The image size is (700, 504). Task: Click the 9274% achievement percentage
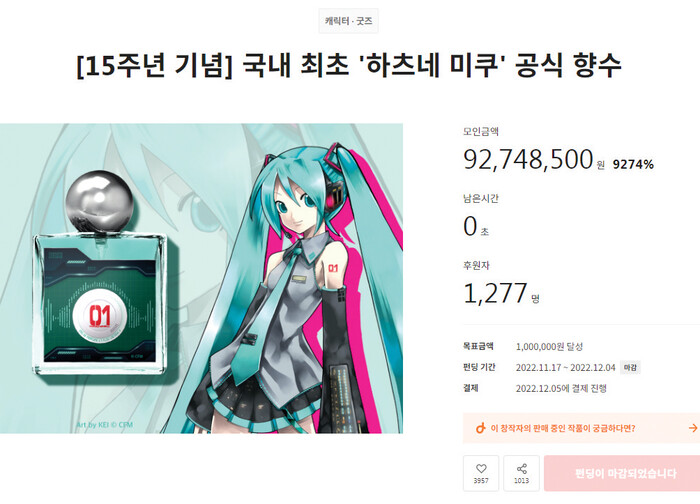pyautogui.click(x=633, y=164)
